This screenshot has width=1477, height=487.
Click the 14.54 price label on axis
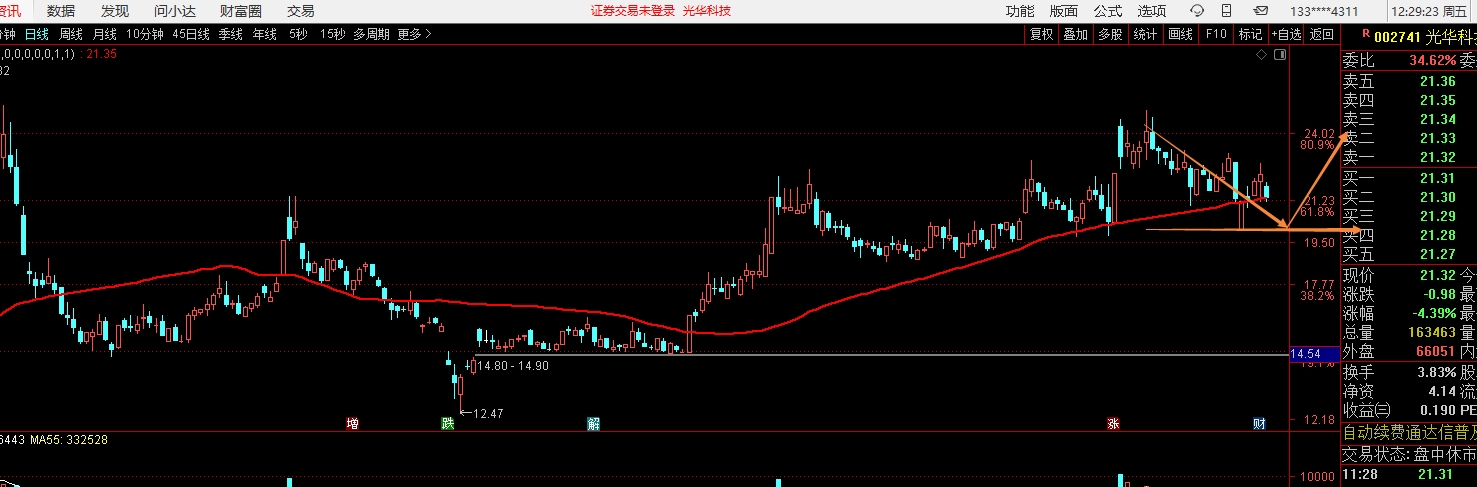1312,354
